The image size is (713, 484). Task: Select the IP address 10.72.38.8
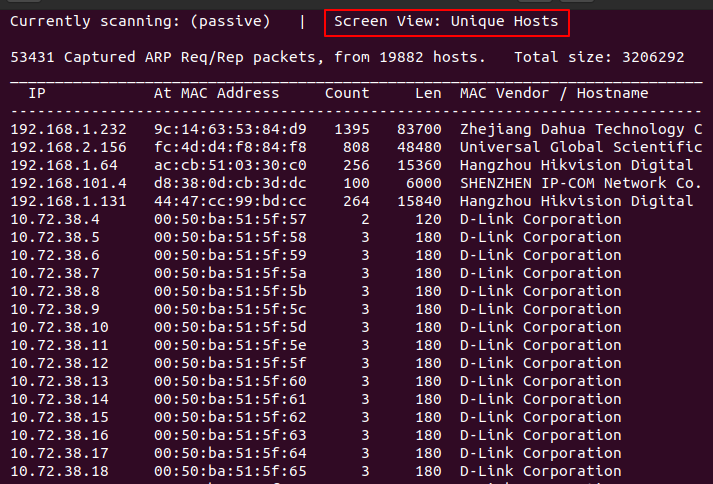coord(55,291)
